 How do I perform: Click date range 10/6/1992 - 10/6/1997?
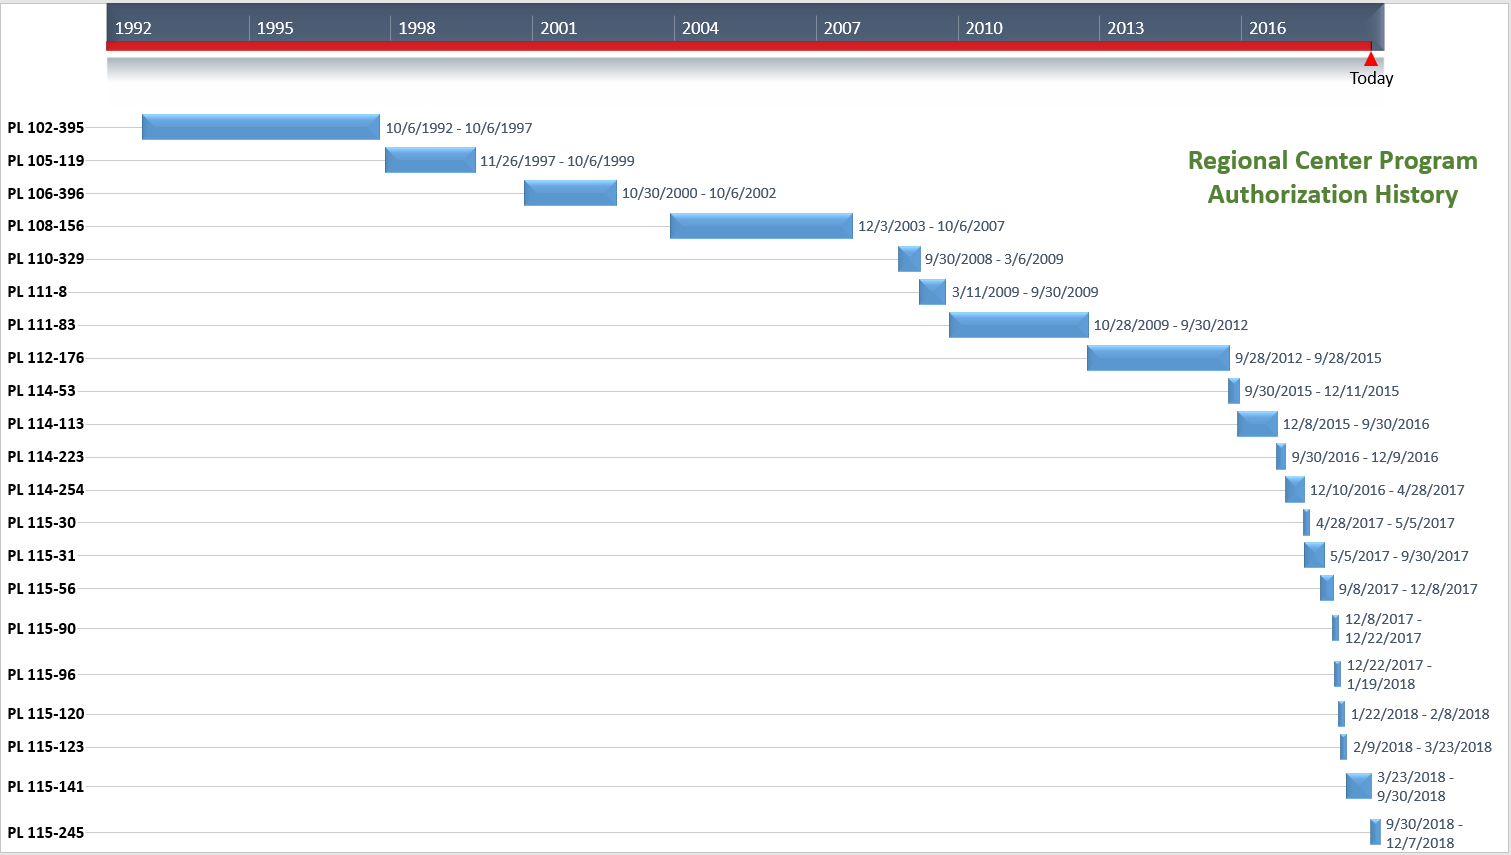coord(459,128)
